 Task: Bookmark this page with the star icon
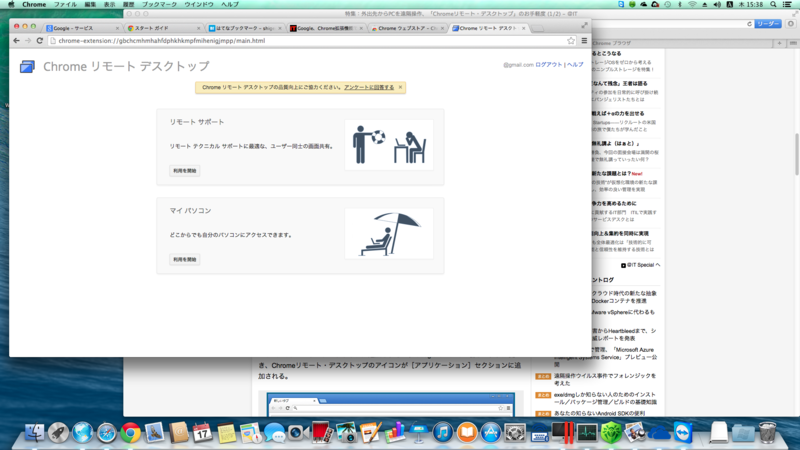pos(571,41)
